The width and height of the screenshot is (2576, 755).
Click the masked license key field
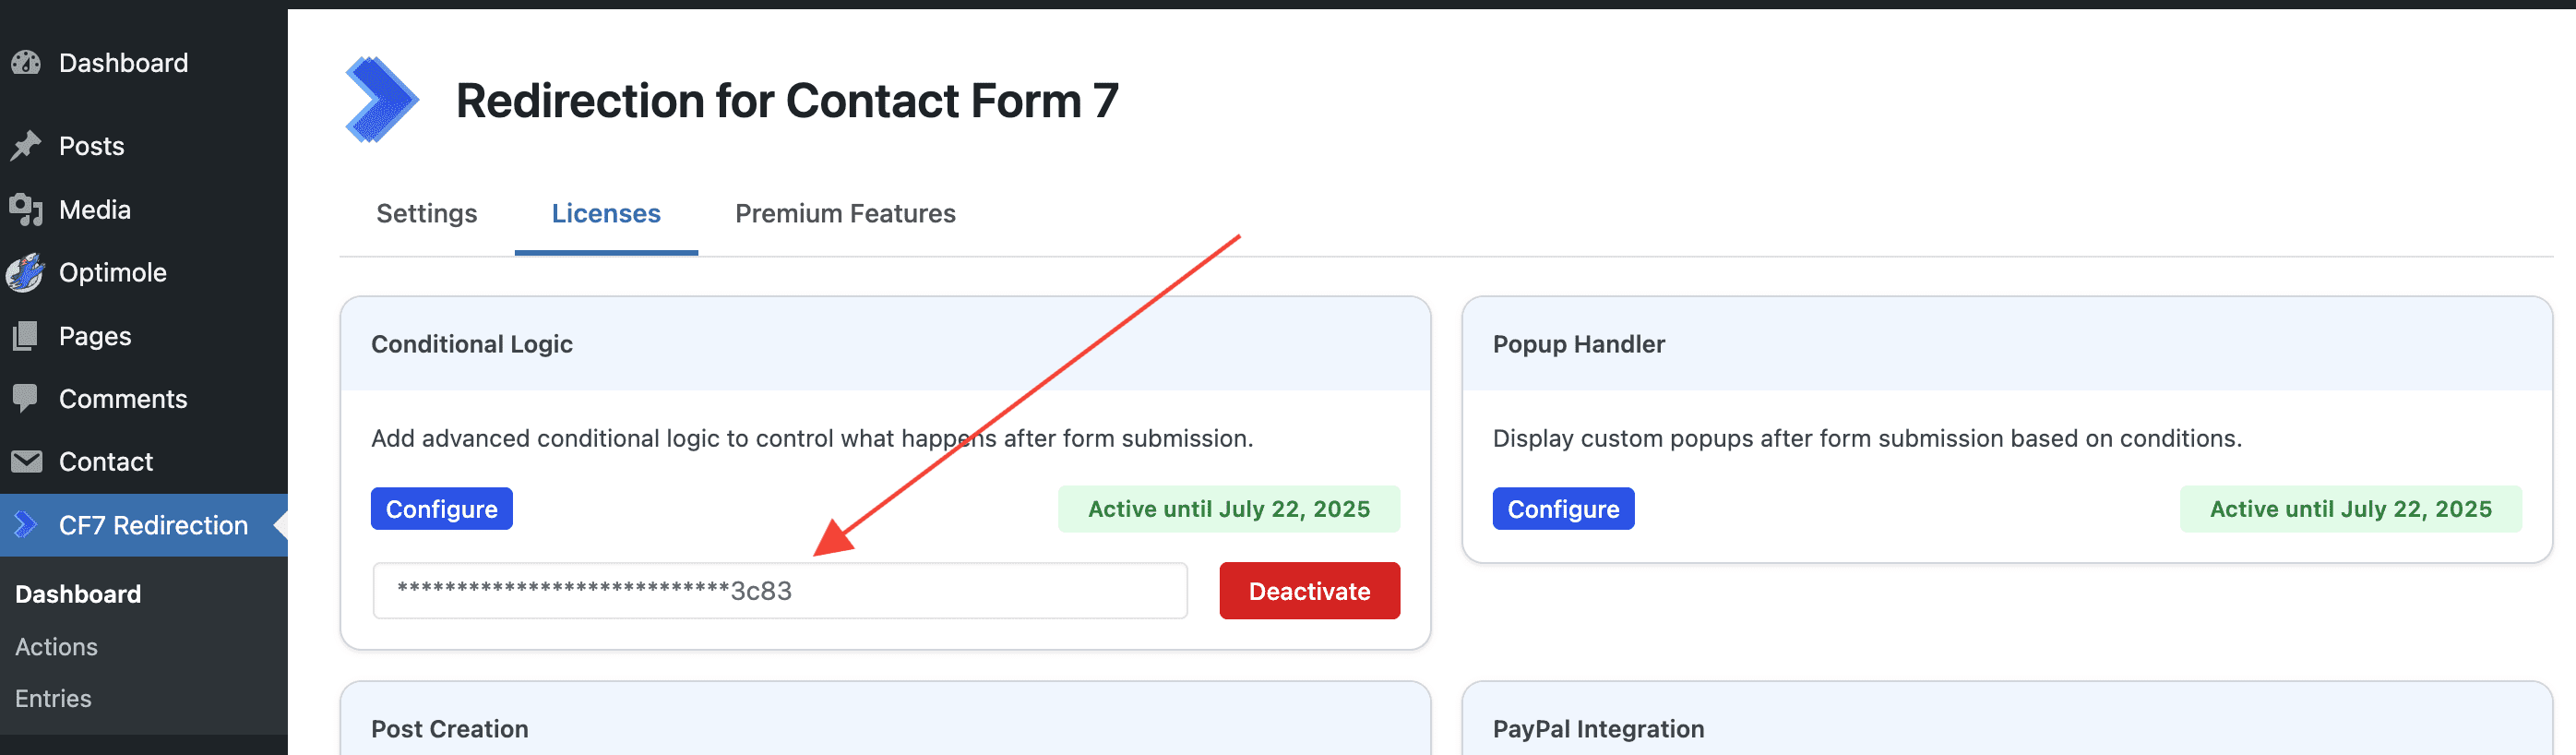tap(780, 591)
